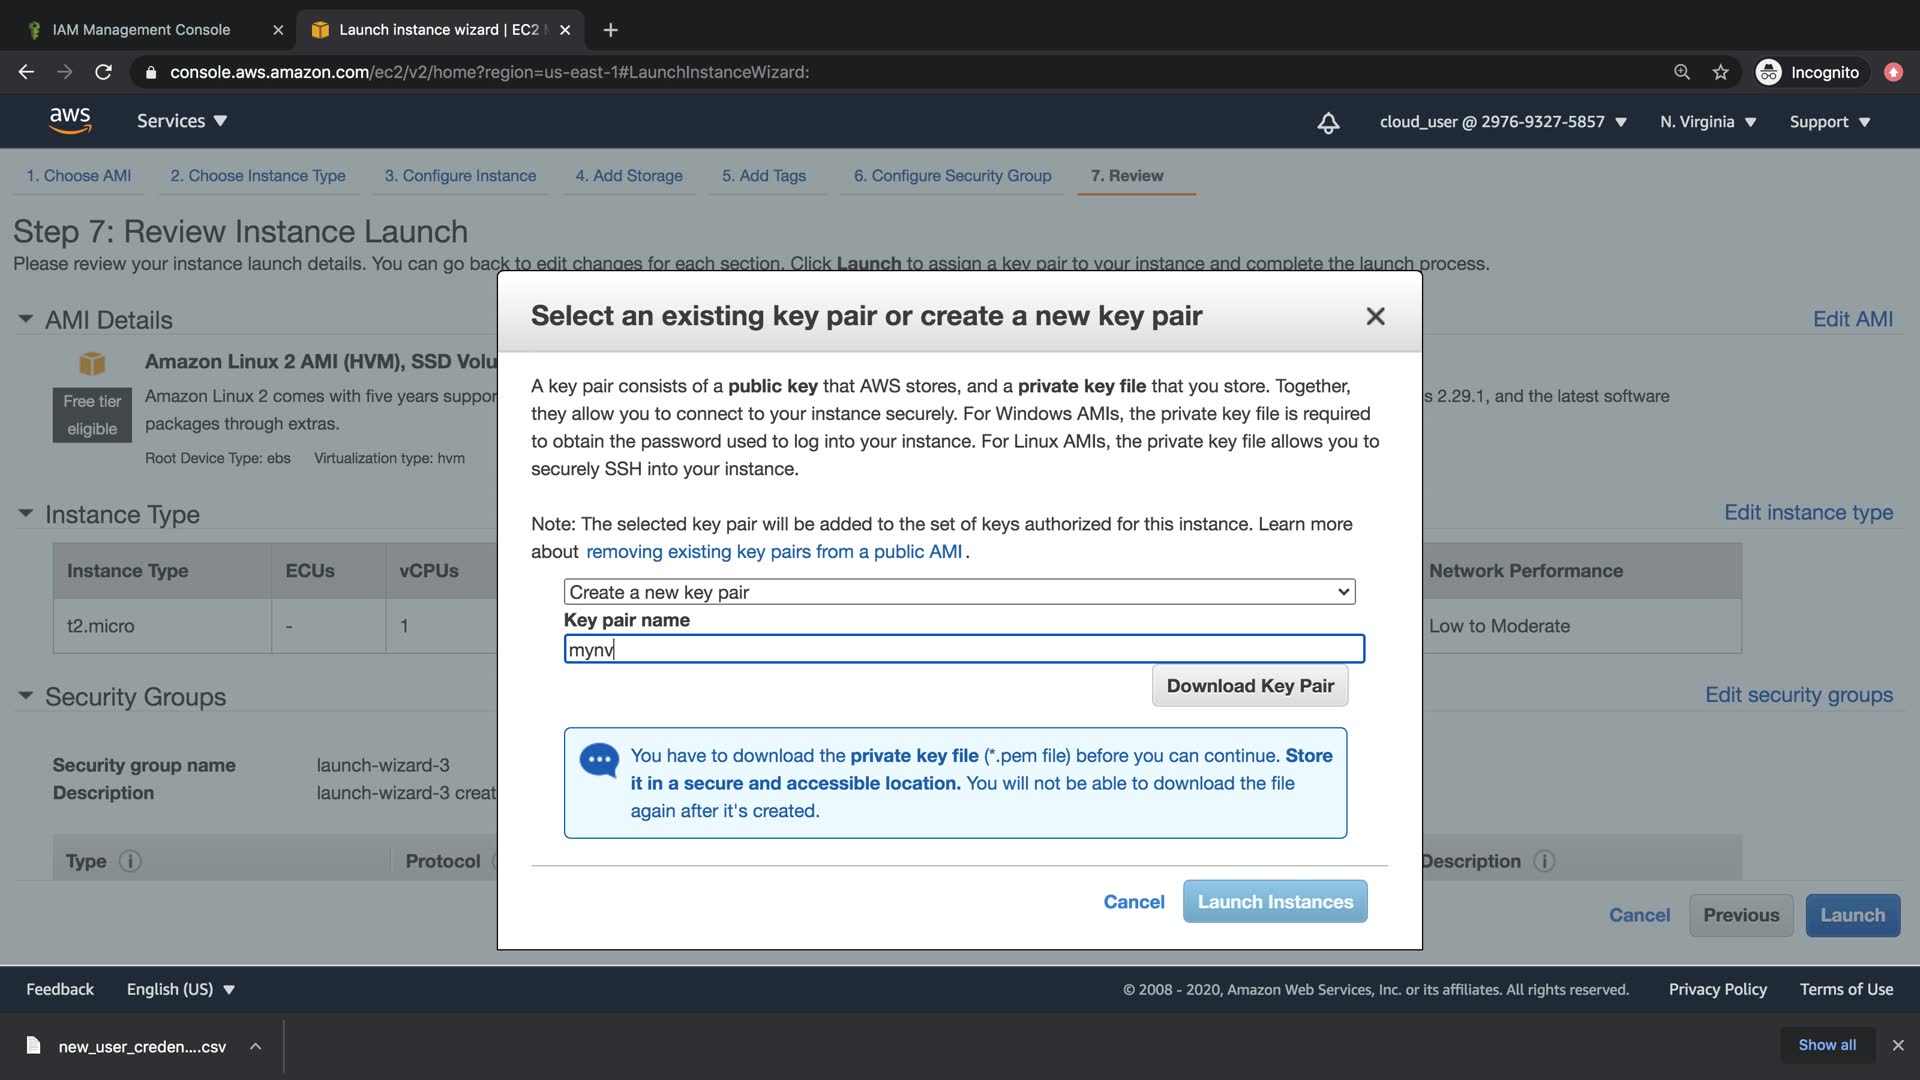The image size is (1920, 1080).
Task: Click into the Key pair name field
Action: (x=963, y=649)
